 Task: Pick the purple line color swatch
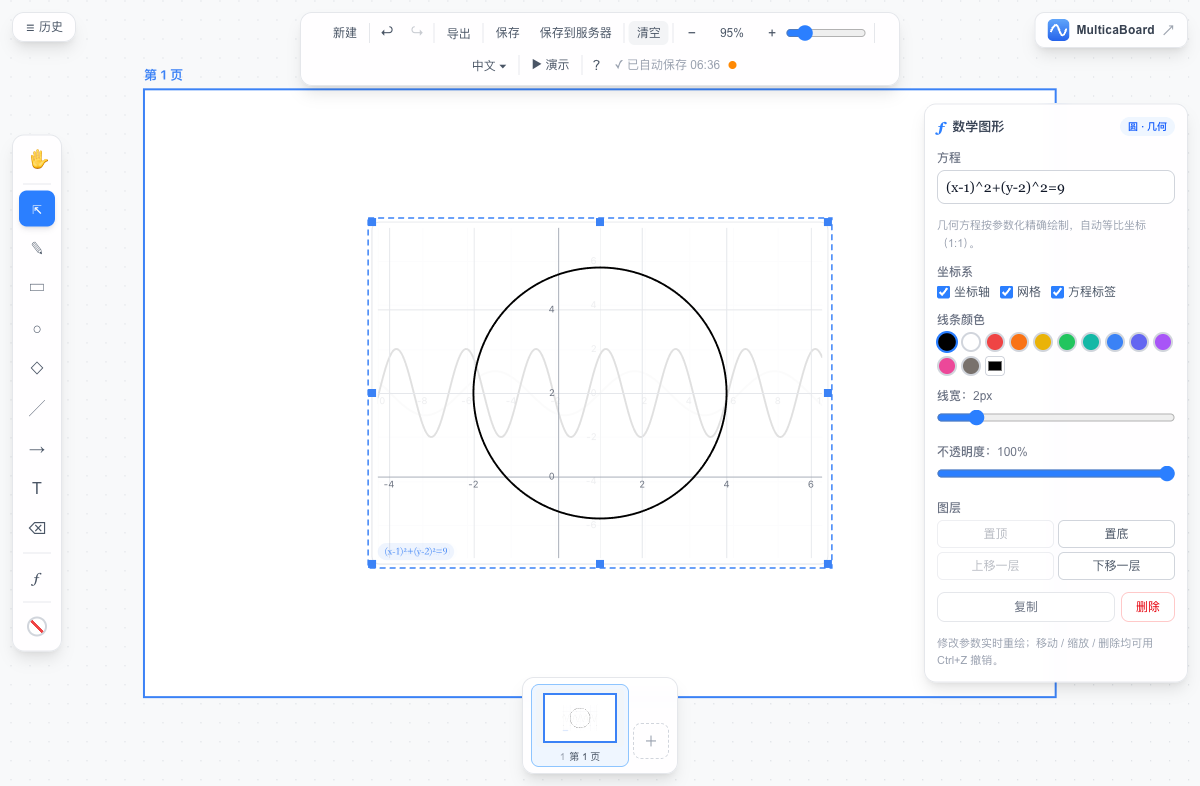click(1163, 342)
